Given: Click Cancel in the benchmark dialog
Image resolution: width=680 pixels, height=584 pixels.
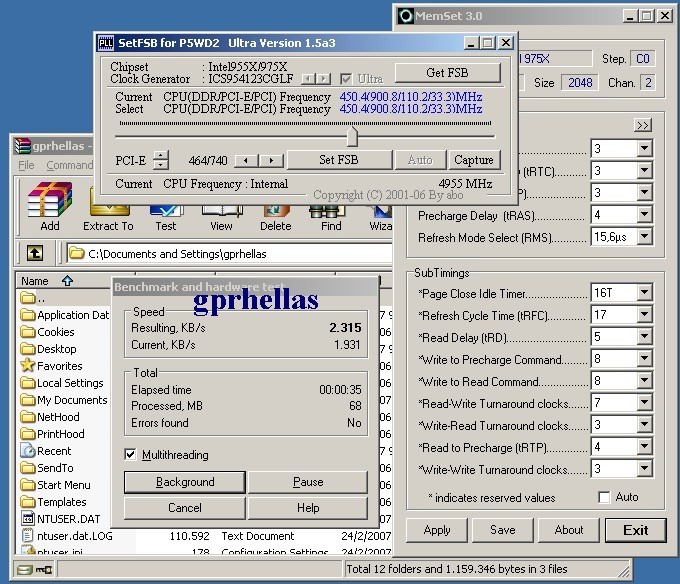Looking at the screenshot, I should pos(185,508).
